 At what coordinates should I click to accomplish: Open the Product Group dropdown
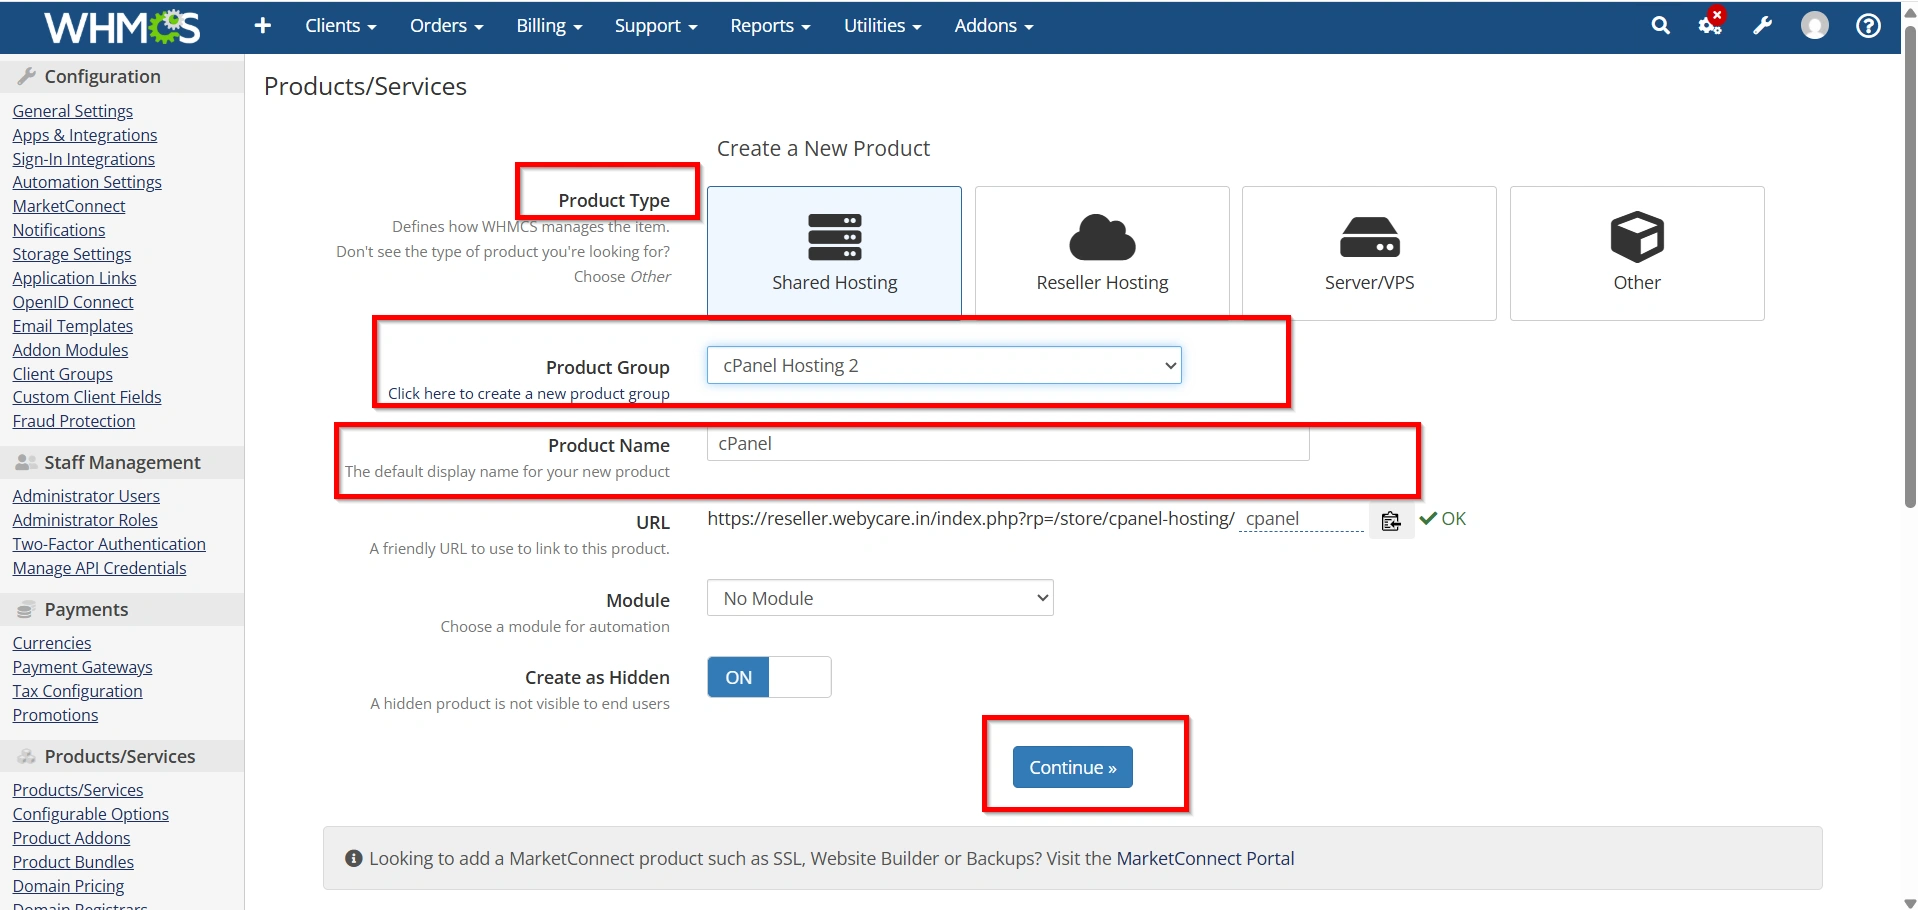(x=944, y=365)
